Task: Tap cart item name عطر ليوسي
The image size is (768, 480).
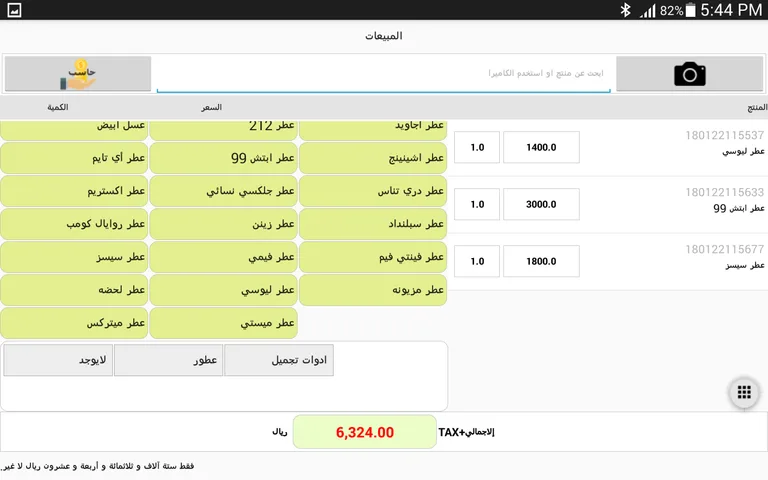Action: tap(743, 151)
